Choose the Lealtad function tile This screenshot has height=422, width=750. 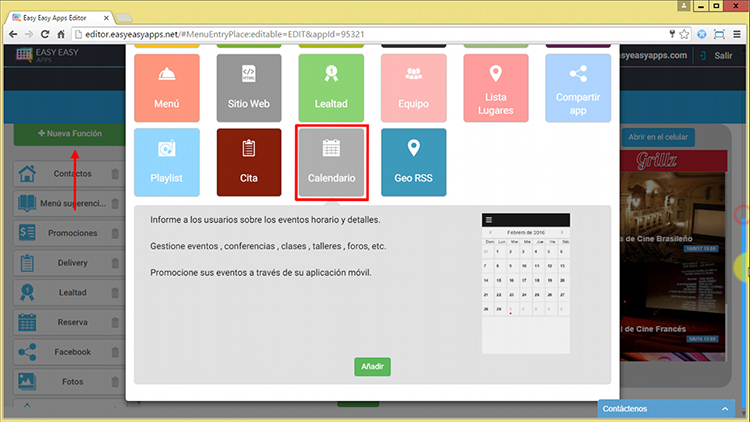[x=331, y=88]
